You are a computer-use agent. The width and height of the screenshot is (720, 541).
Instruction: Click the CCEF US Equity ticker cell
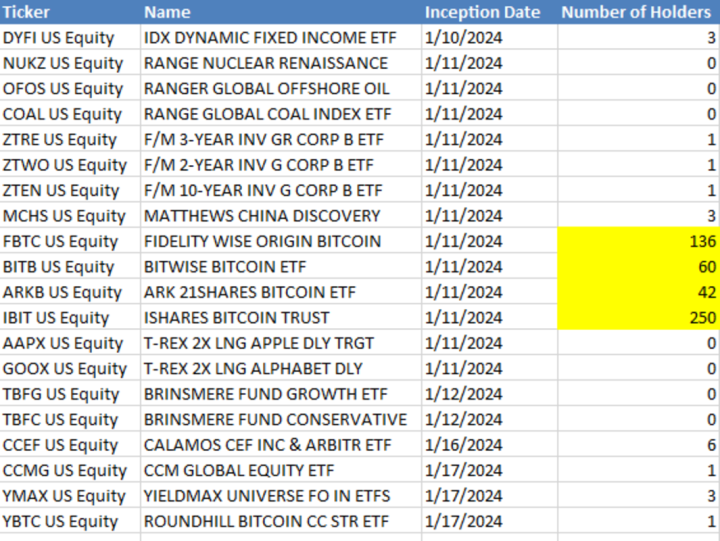[70, 445]
